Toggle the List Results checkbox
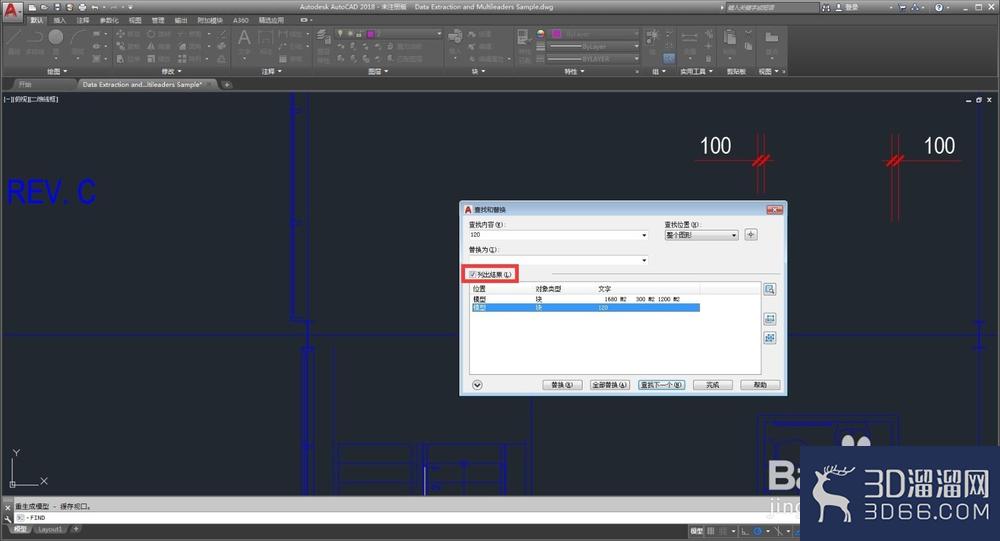The width and height of the screenshot is (1000, 541). click(473, 274)
